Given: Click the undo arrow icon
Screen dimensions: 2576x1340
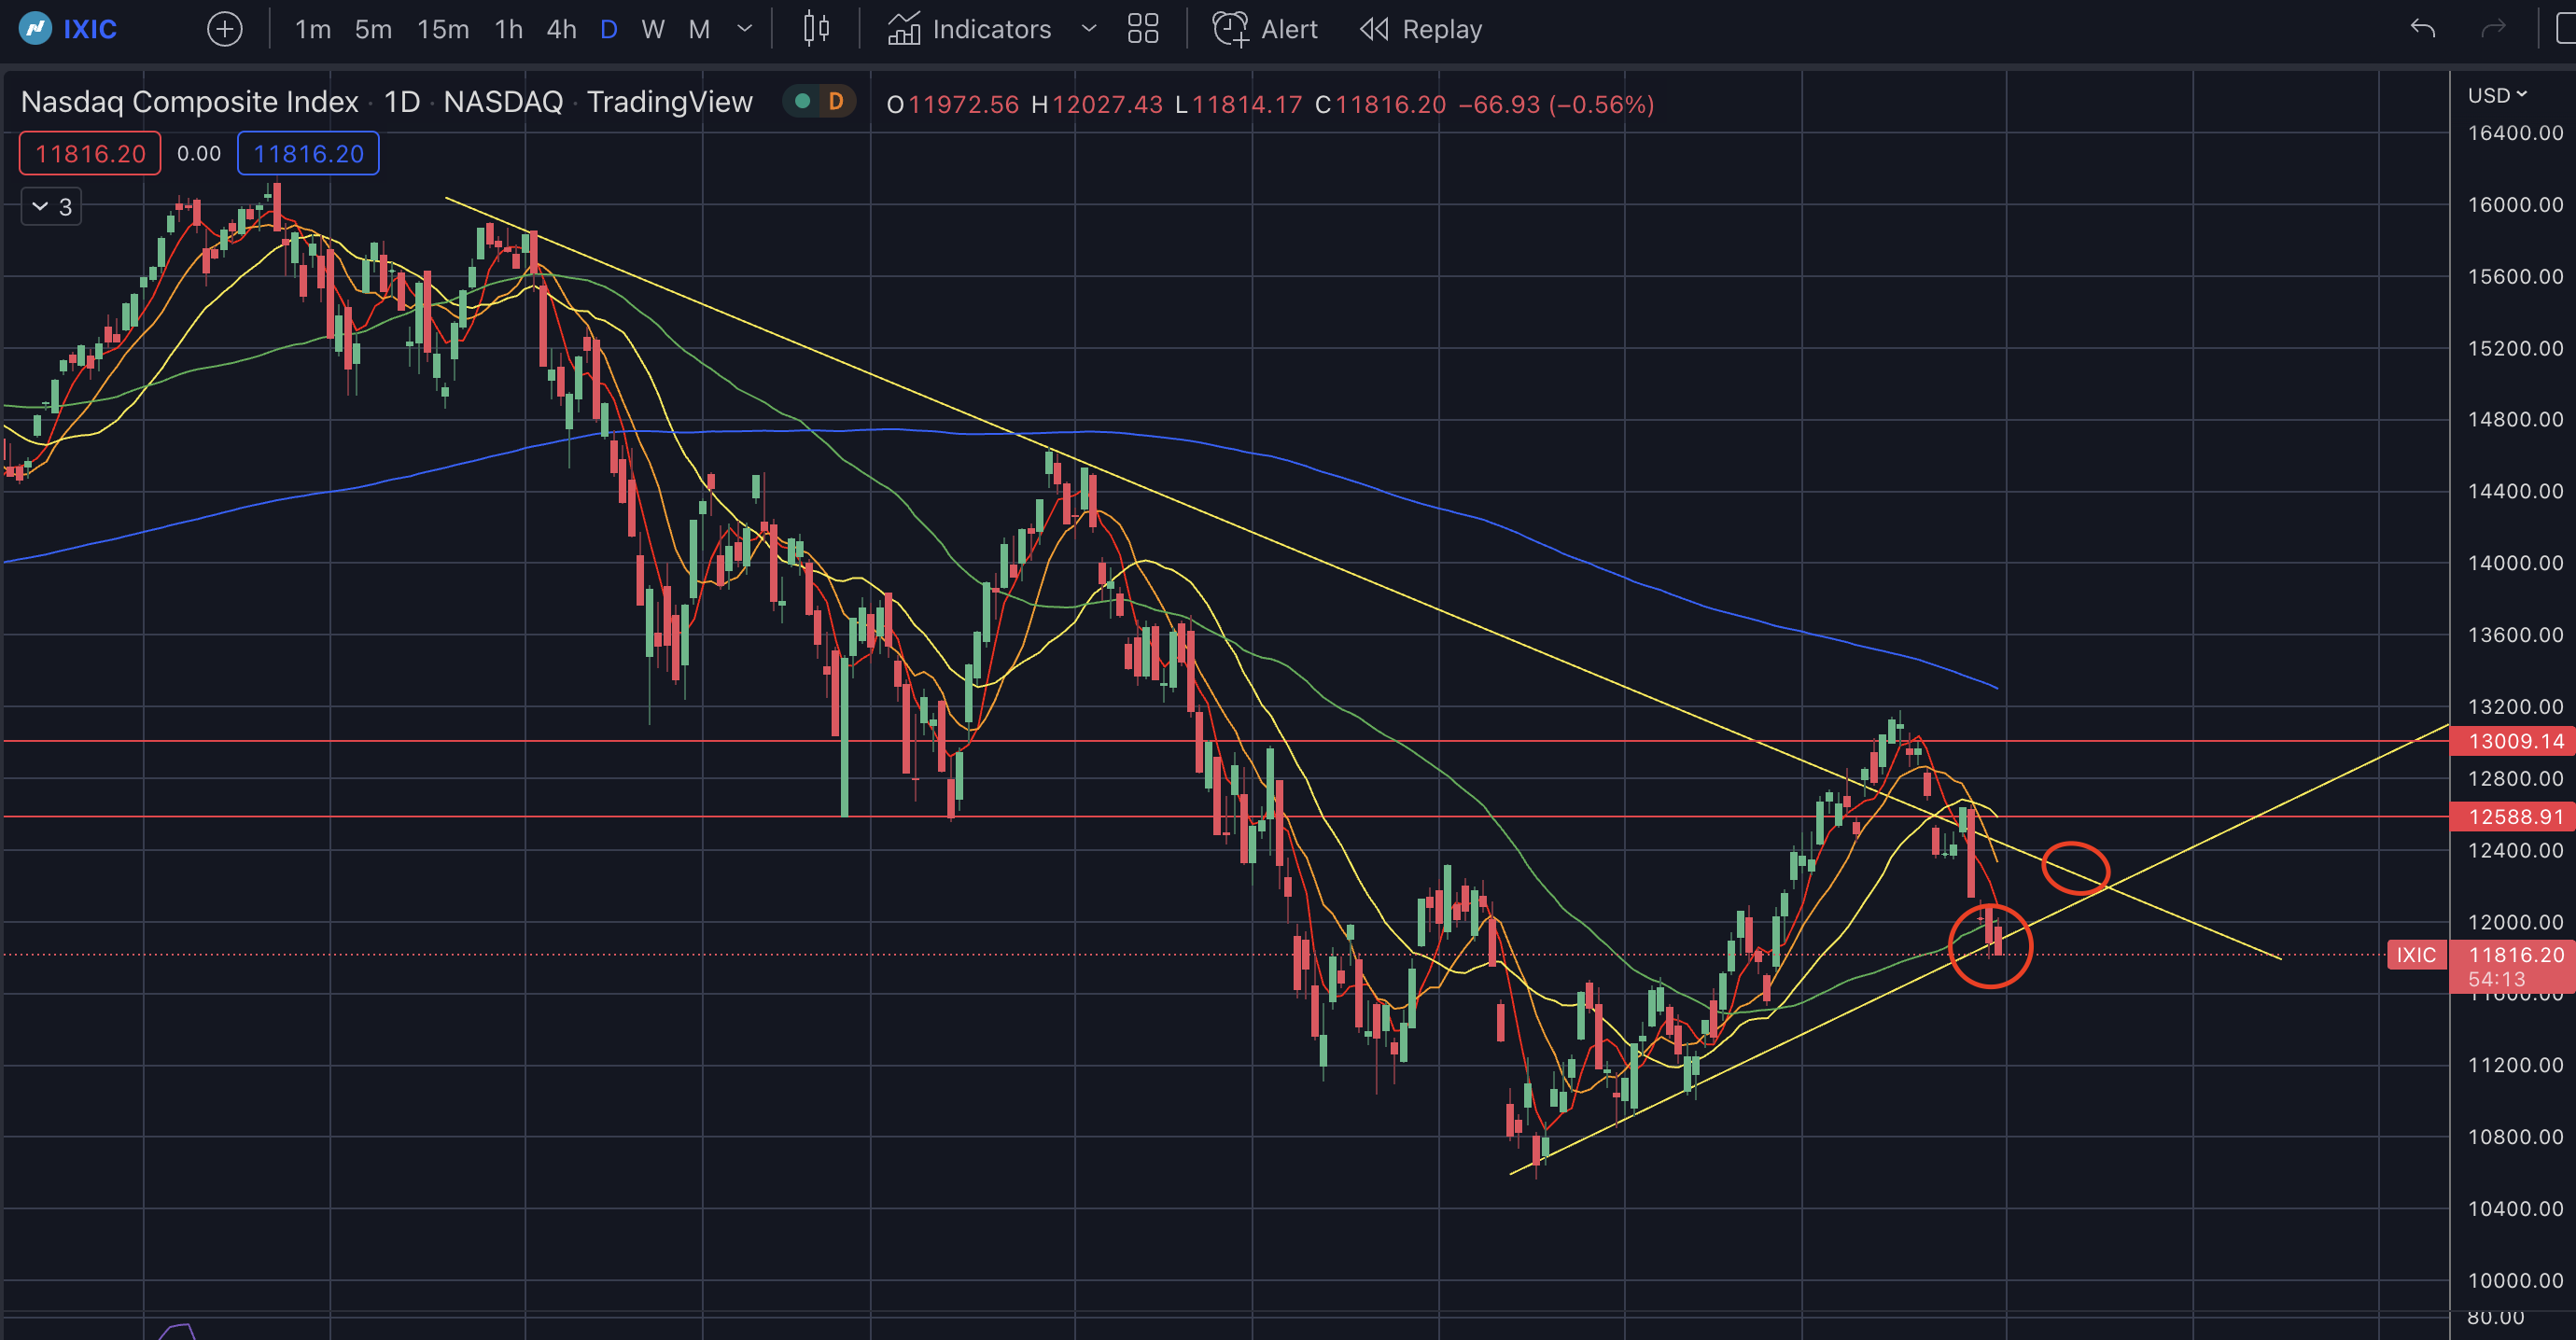Looking at the screenshot, I should click(x=2422, y=29).
